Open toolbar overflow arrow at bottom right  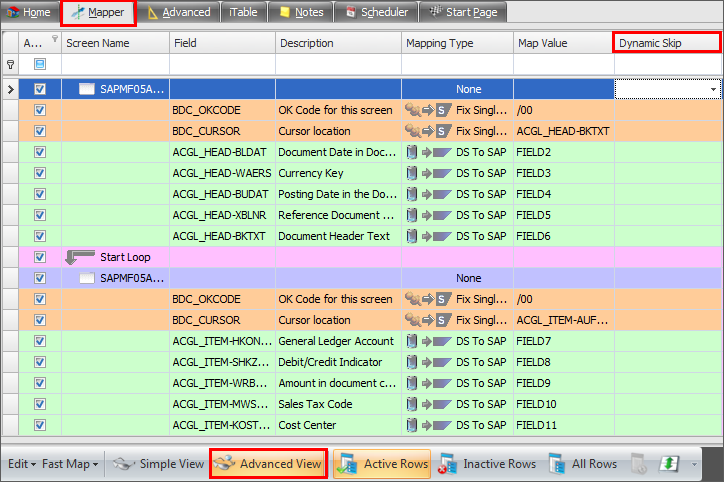pos(694,464)
